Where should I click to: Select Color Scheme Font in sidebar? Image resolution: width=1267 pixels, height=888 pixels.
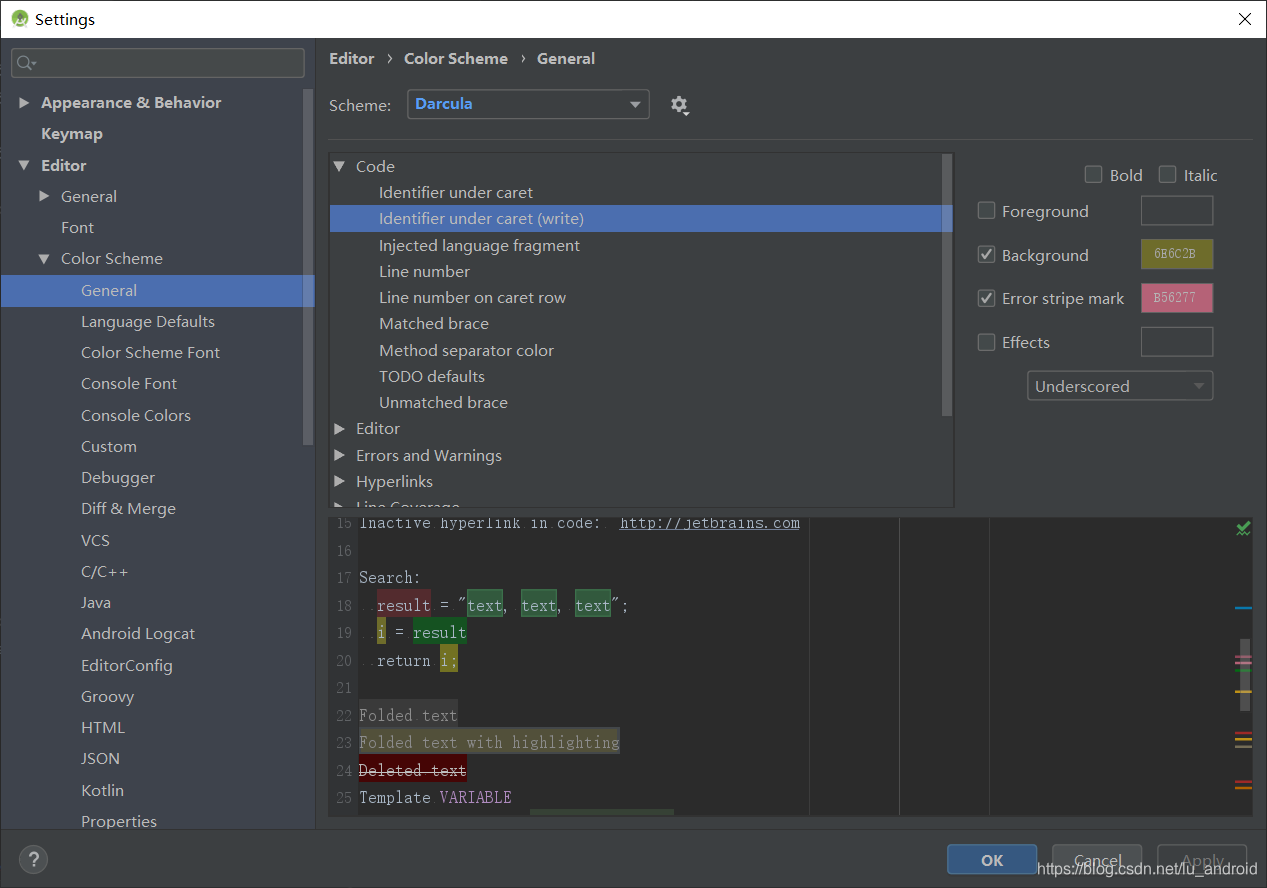150,353
